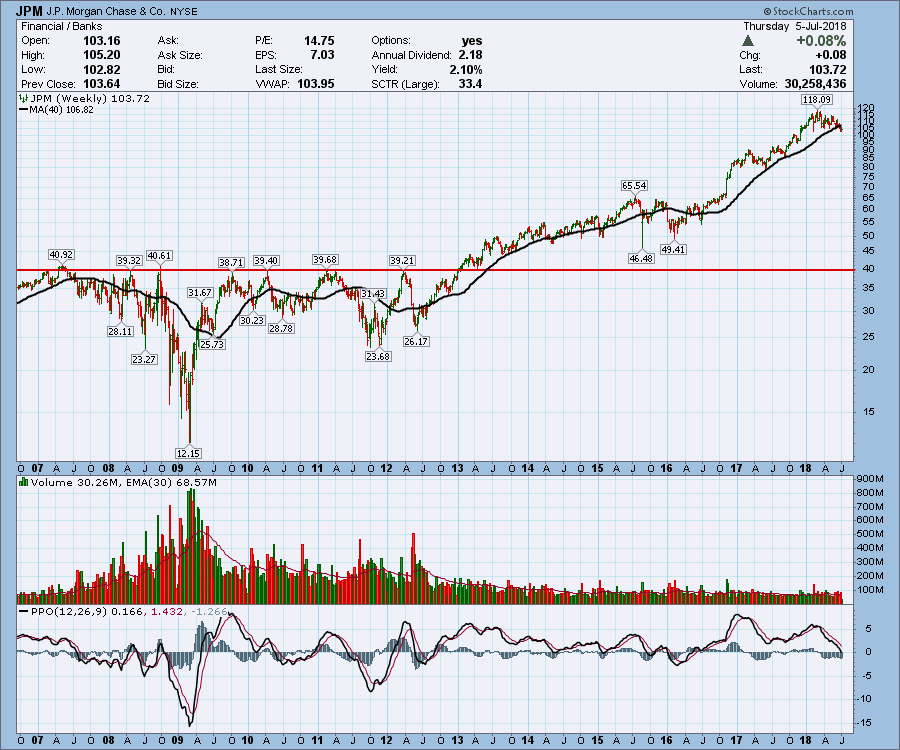
Task: Click the 31.67 price label
Action: (200, 293)
